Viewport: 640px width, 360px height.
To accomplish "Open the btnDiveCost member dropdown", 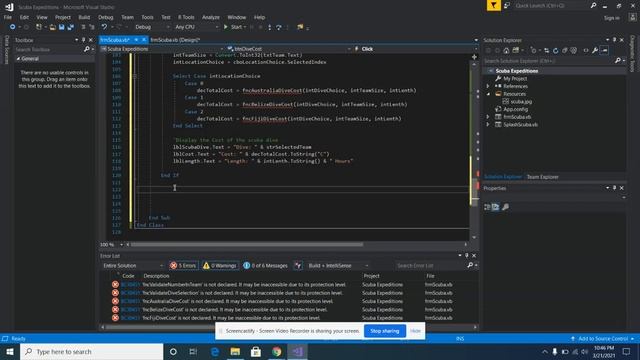I will click(288, 49).
